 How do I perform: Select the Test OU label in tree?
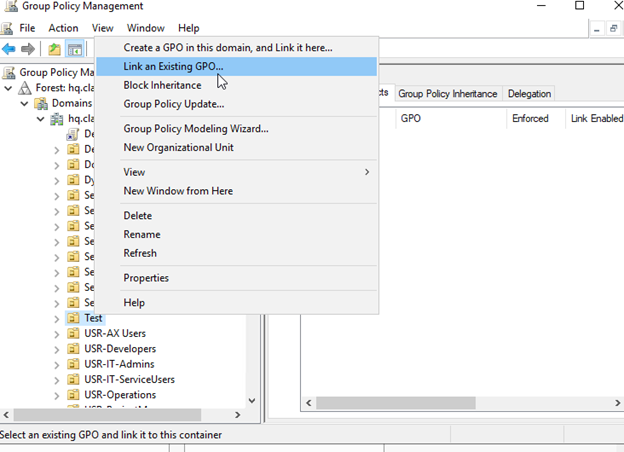point(93,318)
